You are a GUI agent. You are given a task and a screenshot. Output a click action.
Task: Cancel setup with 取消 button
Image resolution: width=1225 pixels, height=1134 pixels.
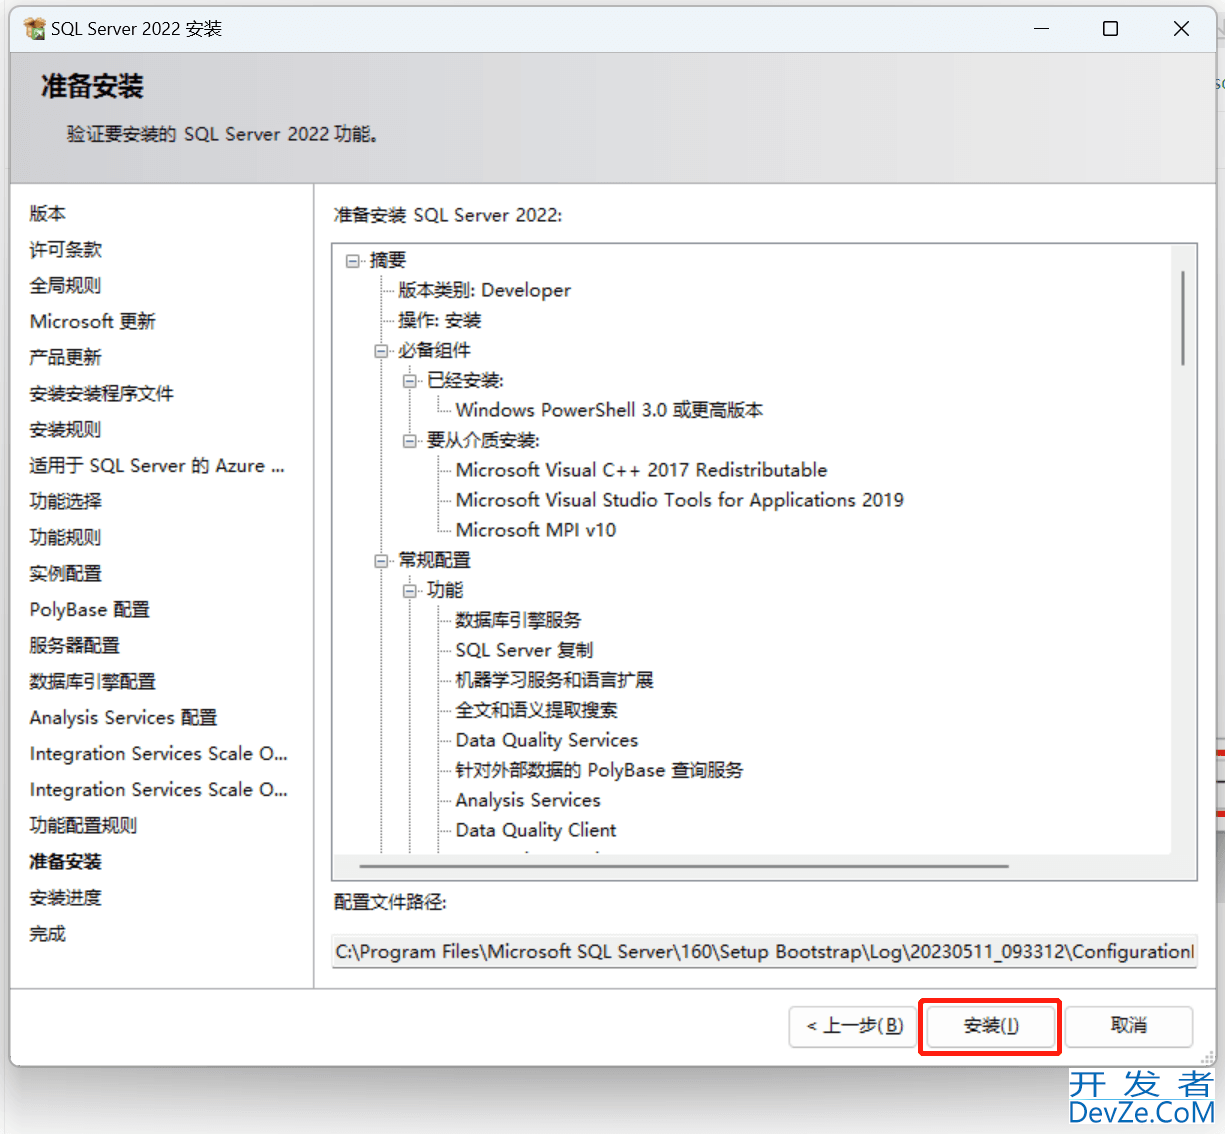pos(1129,1026)
